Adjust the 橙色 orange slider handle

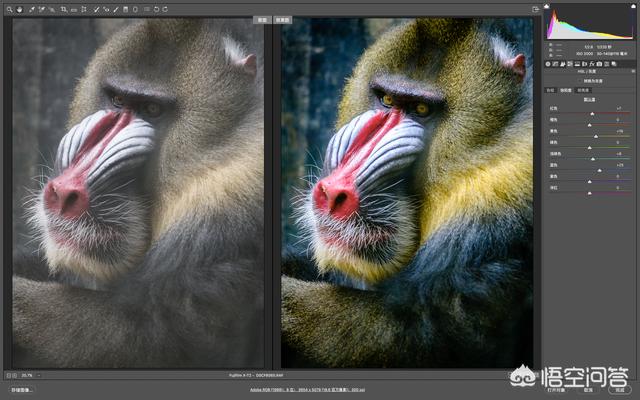click(x=589, y=125)
